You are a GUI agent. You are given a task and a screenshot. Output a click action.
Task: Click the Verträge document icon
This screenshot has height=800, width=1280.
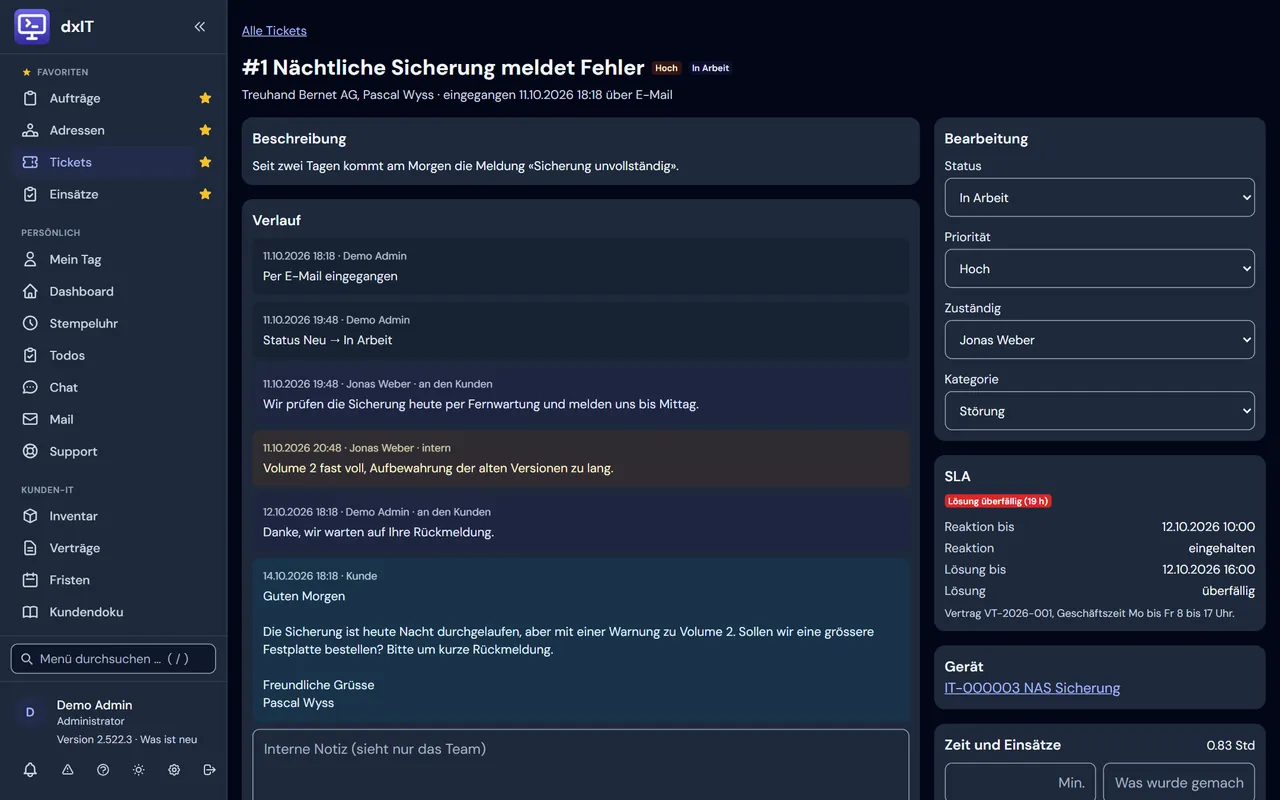click(x=30, y=548)
